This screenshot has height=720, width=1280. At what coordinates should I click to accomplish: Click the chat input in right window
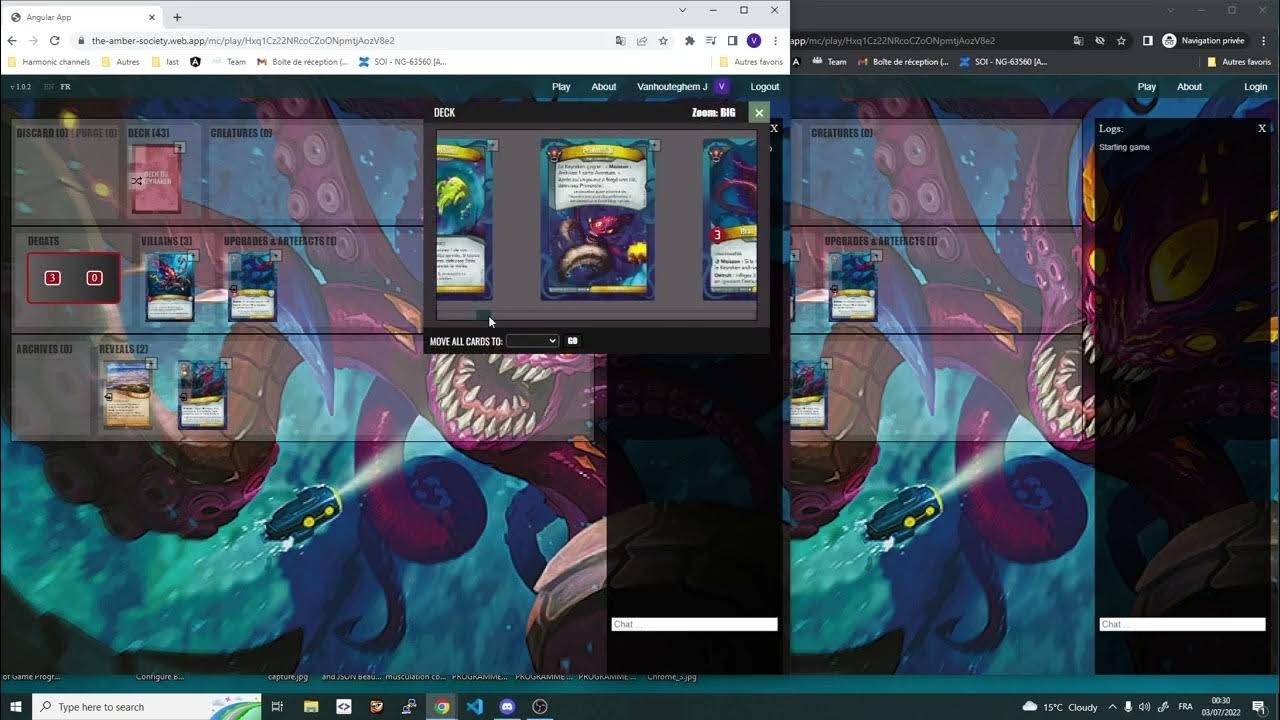pyautogui.click(x=1182, y=624)
